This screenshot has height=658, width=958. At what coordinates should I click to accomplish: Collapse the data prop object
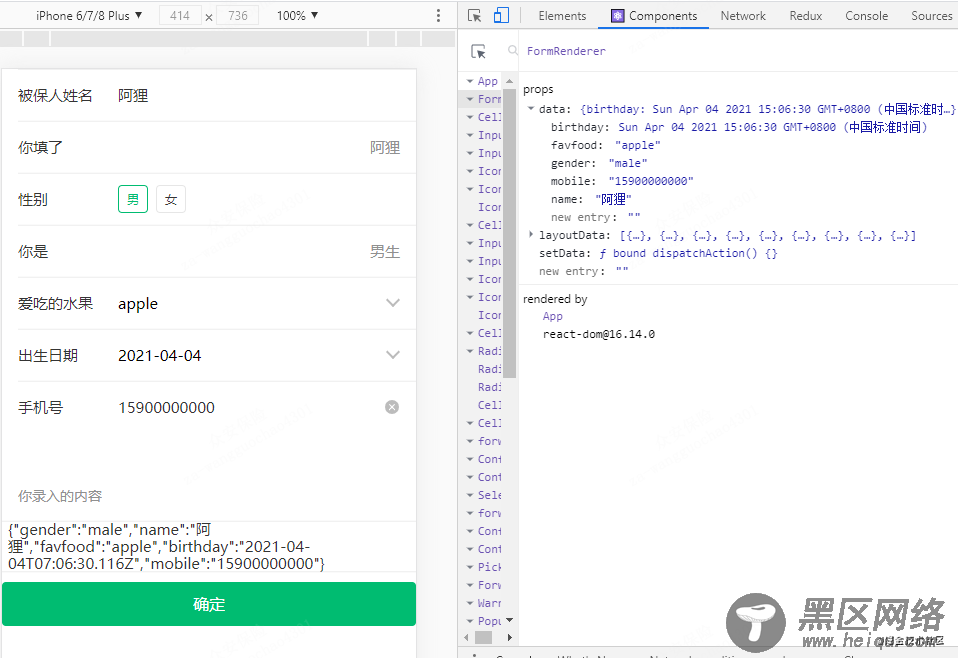click(531, 109)
